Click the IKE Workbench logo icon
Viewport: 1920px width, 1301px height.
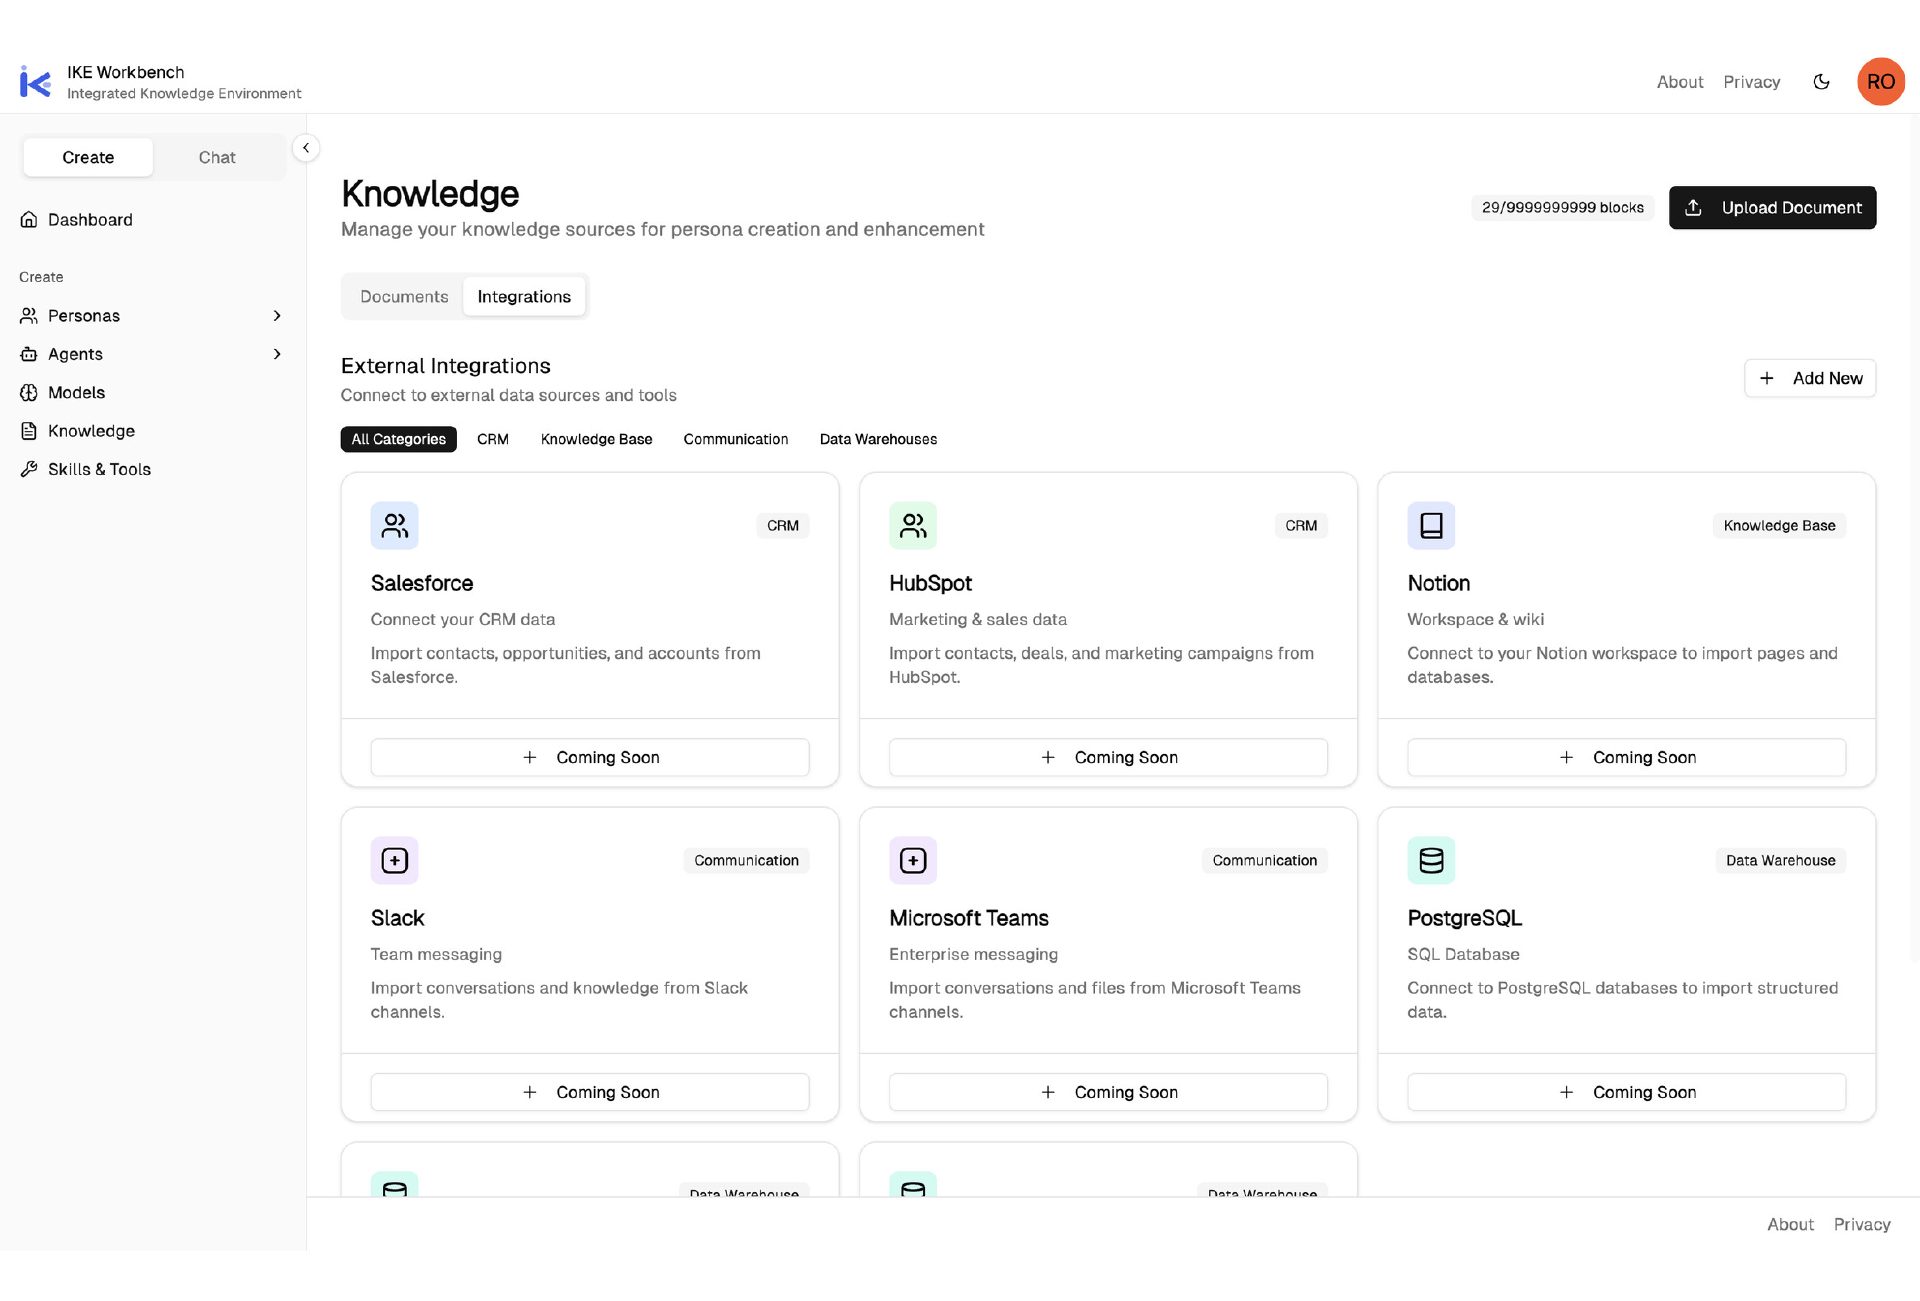pyautogui.click(x=35, y=82)
